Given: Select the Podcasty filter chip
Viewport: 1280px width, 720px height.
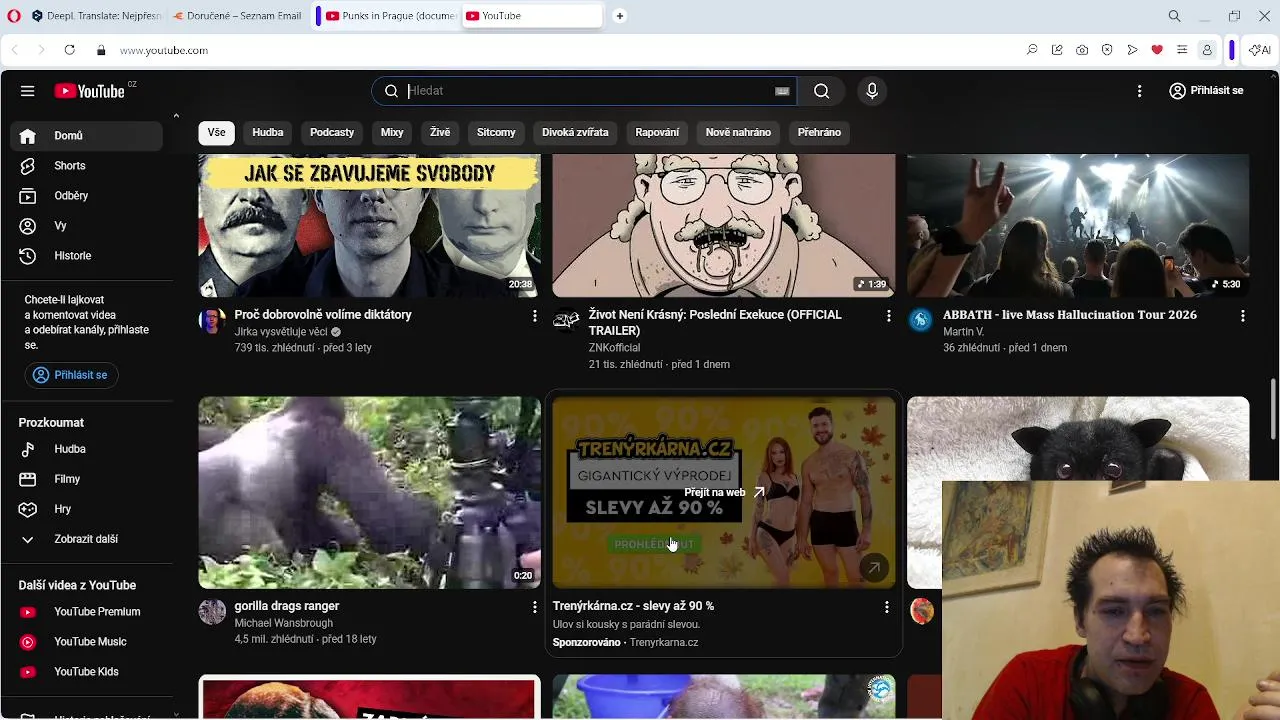Looking at the screenshot, I should click(x=332, y=132).
